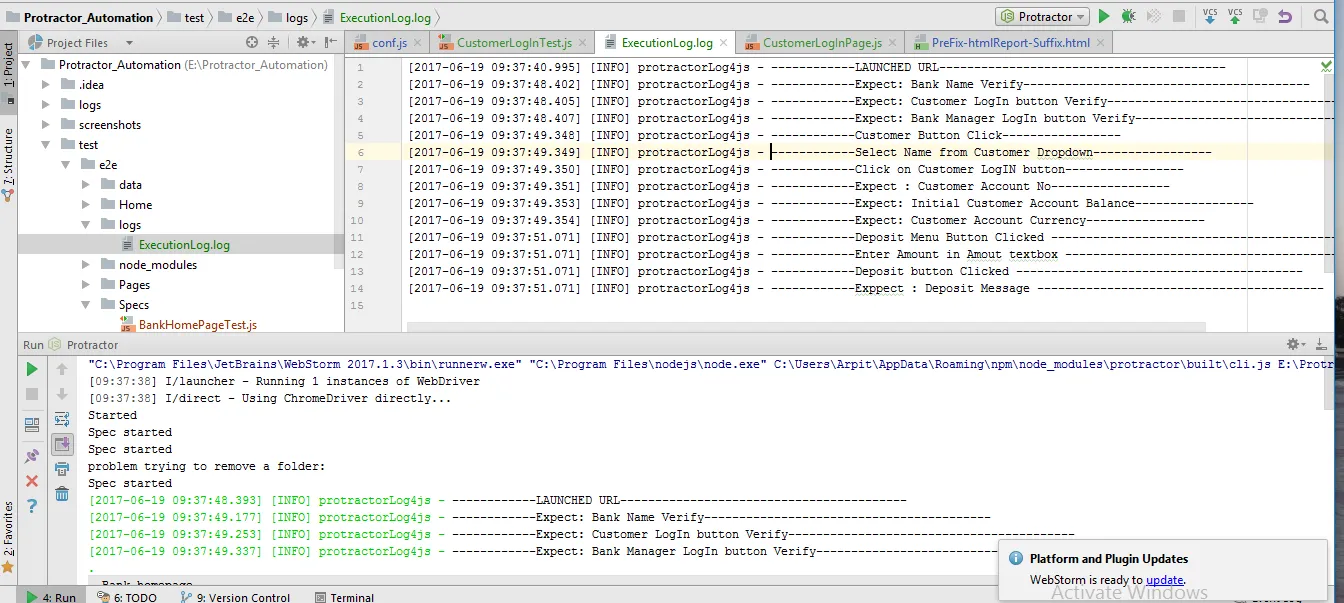Open the 9: Version Control tool tab
Image resolution: width=1344 pixels, height=603 pixels.
[x=235, y=597]
